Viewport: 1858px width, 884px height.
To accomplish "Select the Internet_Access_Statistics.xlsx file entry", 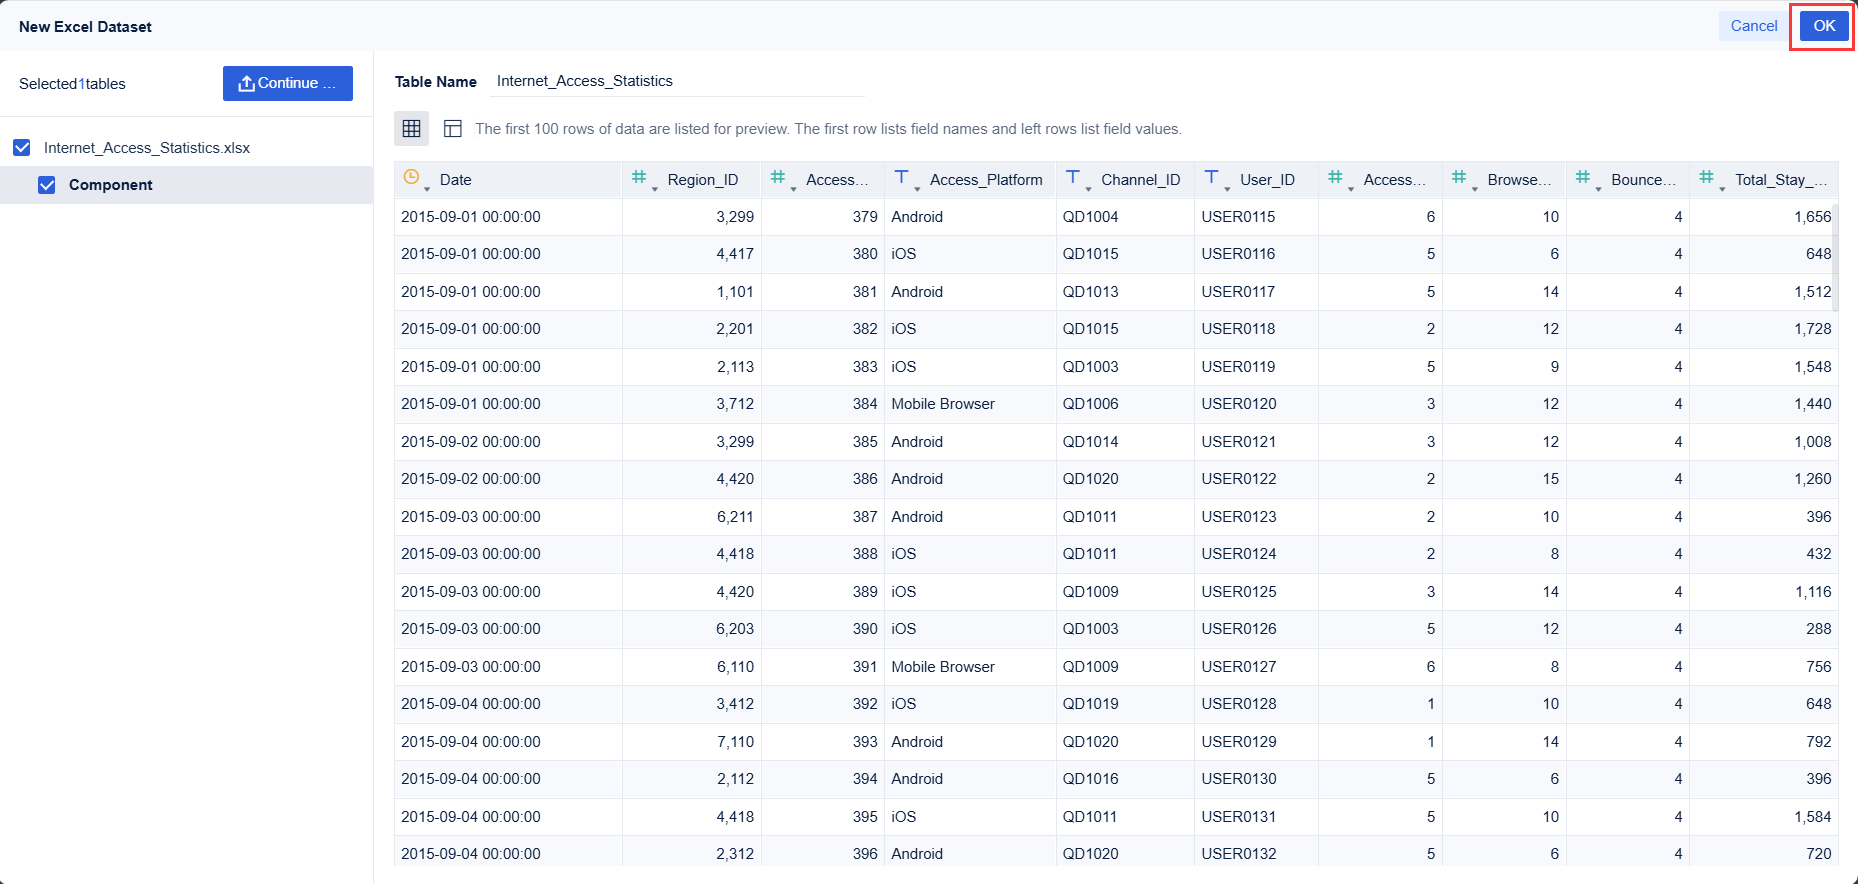I will [x=147, y=148].
